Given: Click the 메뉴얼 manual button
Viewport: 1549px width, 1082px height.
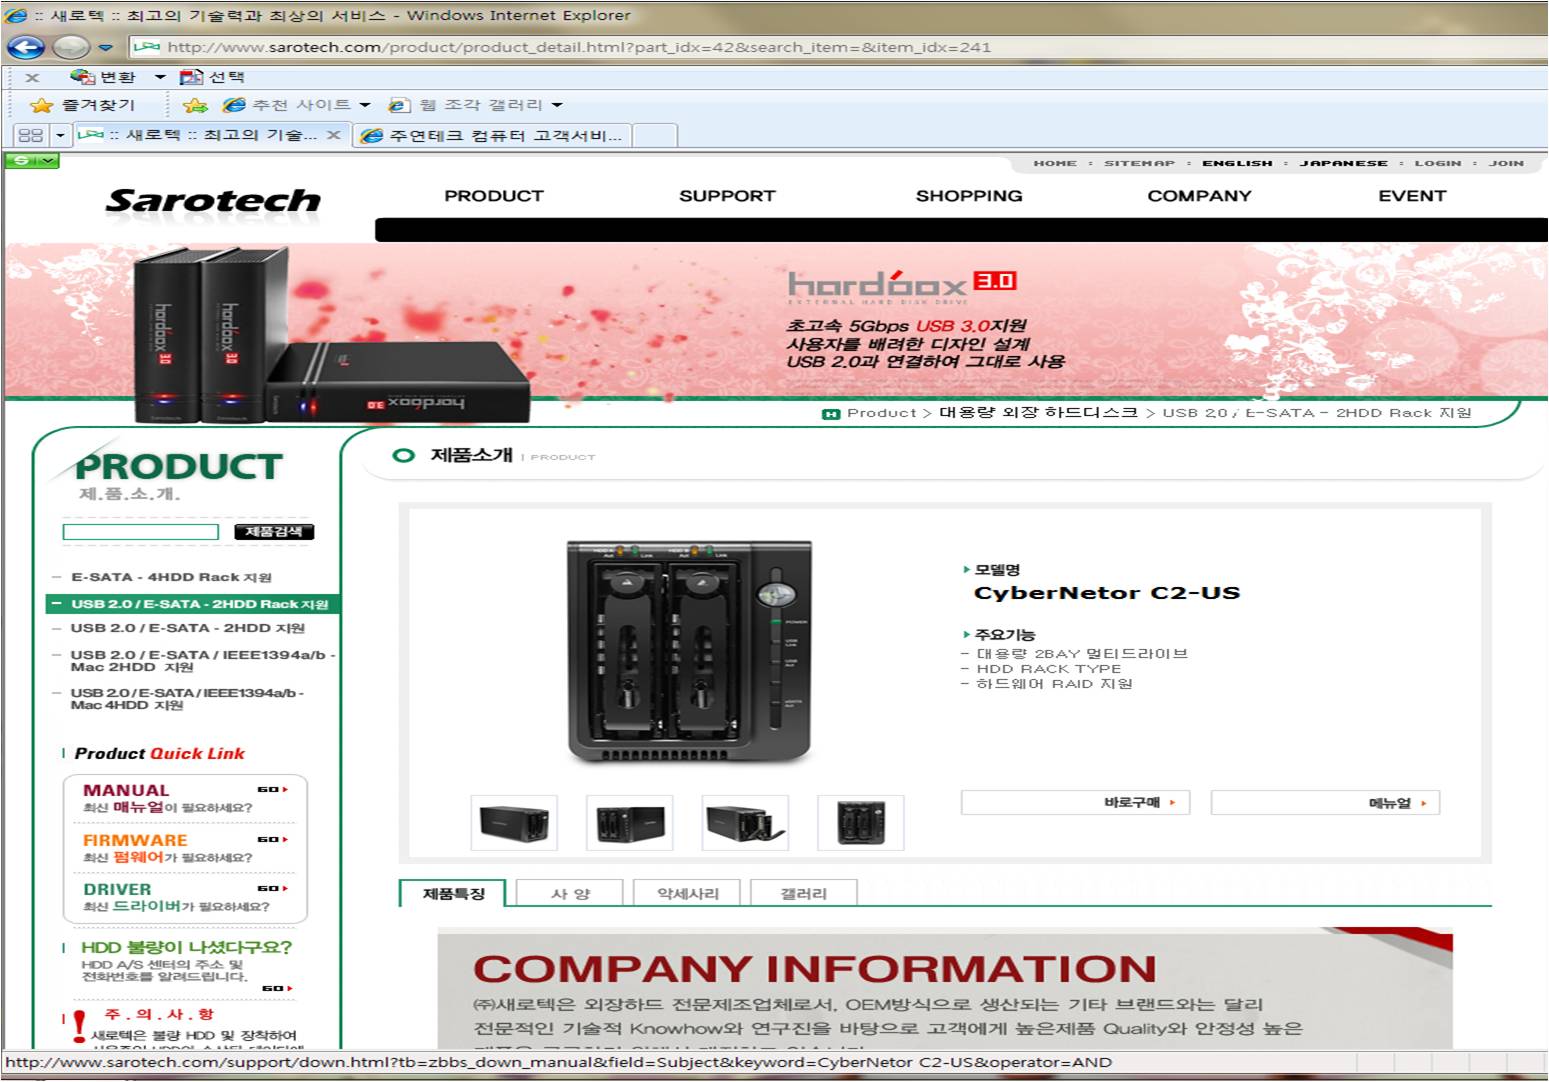Looking at the screenshot, I should pos(1325,802).
